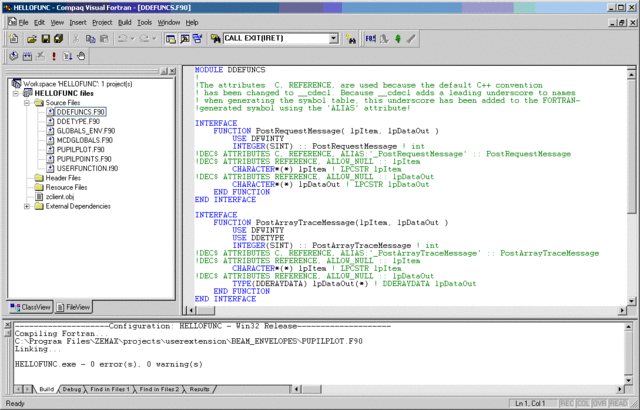Click the Open file folder icon
640x410 pixels.
pos(31,39)
